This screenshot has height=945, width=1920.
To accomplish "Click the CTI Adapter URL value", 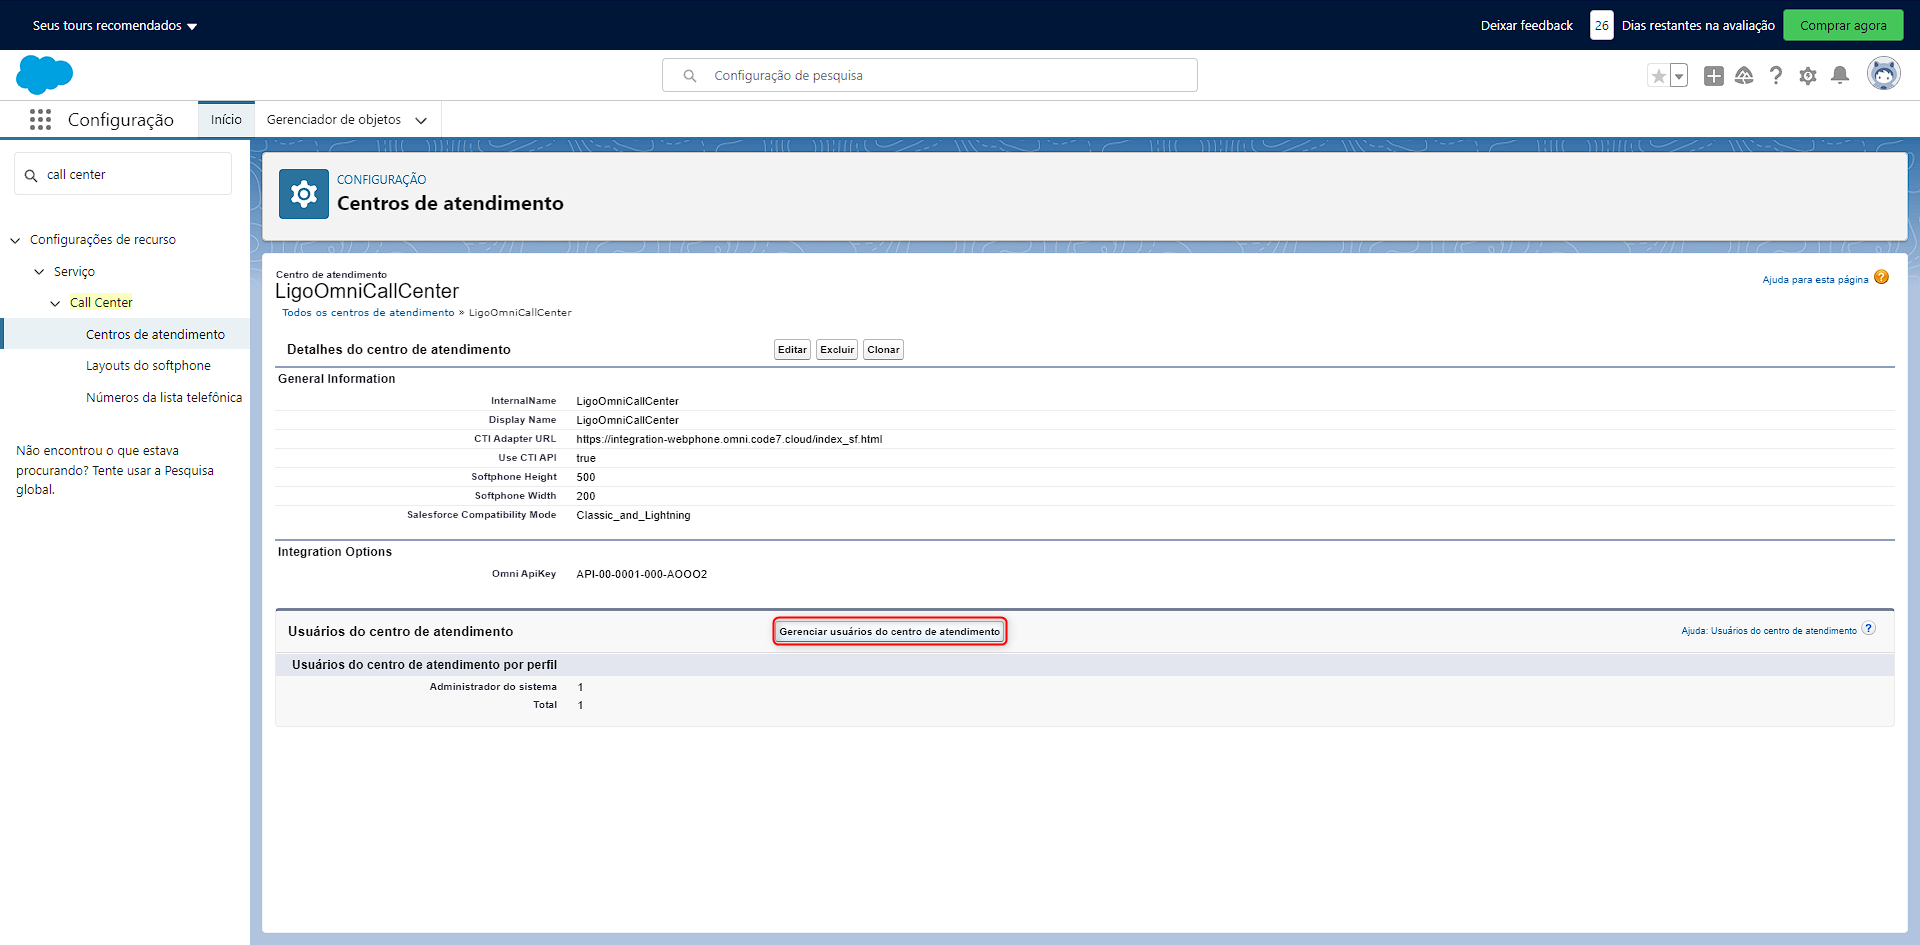I will tap(729, 439).
